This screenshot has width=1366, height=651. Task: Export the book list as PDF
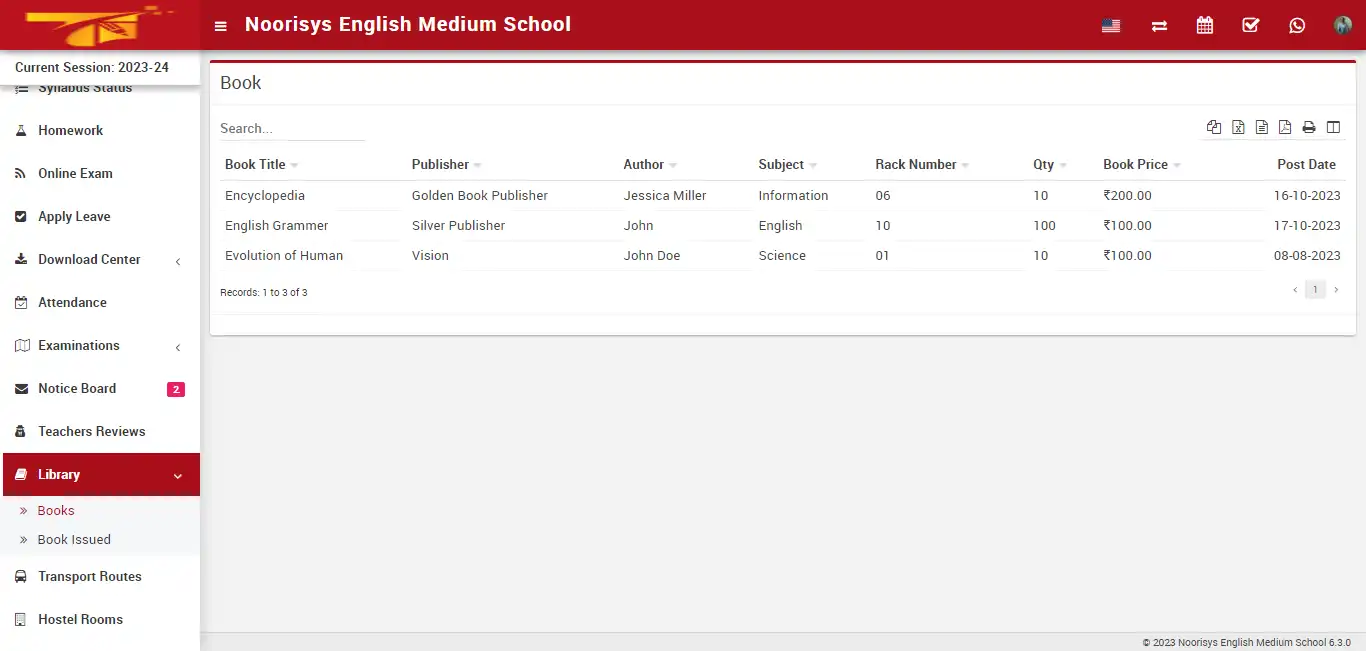[x=1285, y=127]
